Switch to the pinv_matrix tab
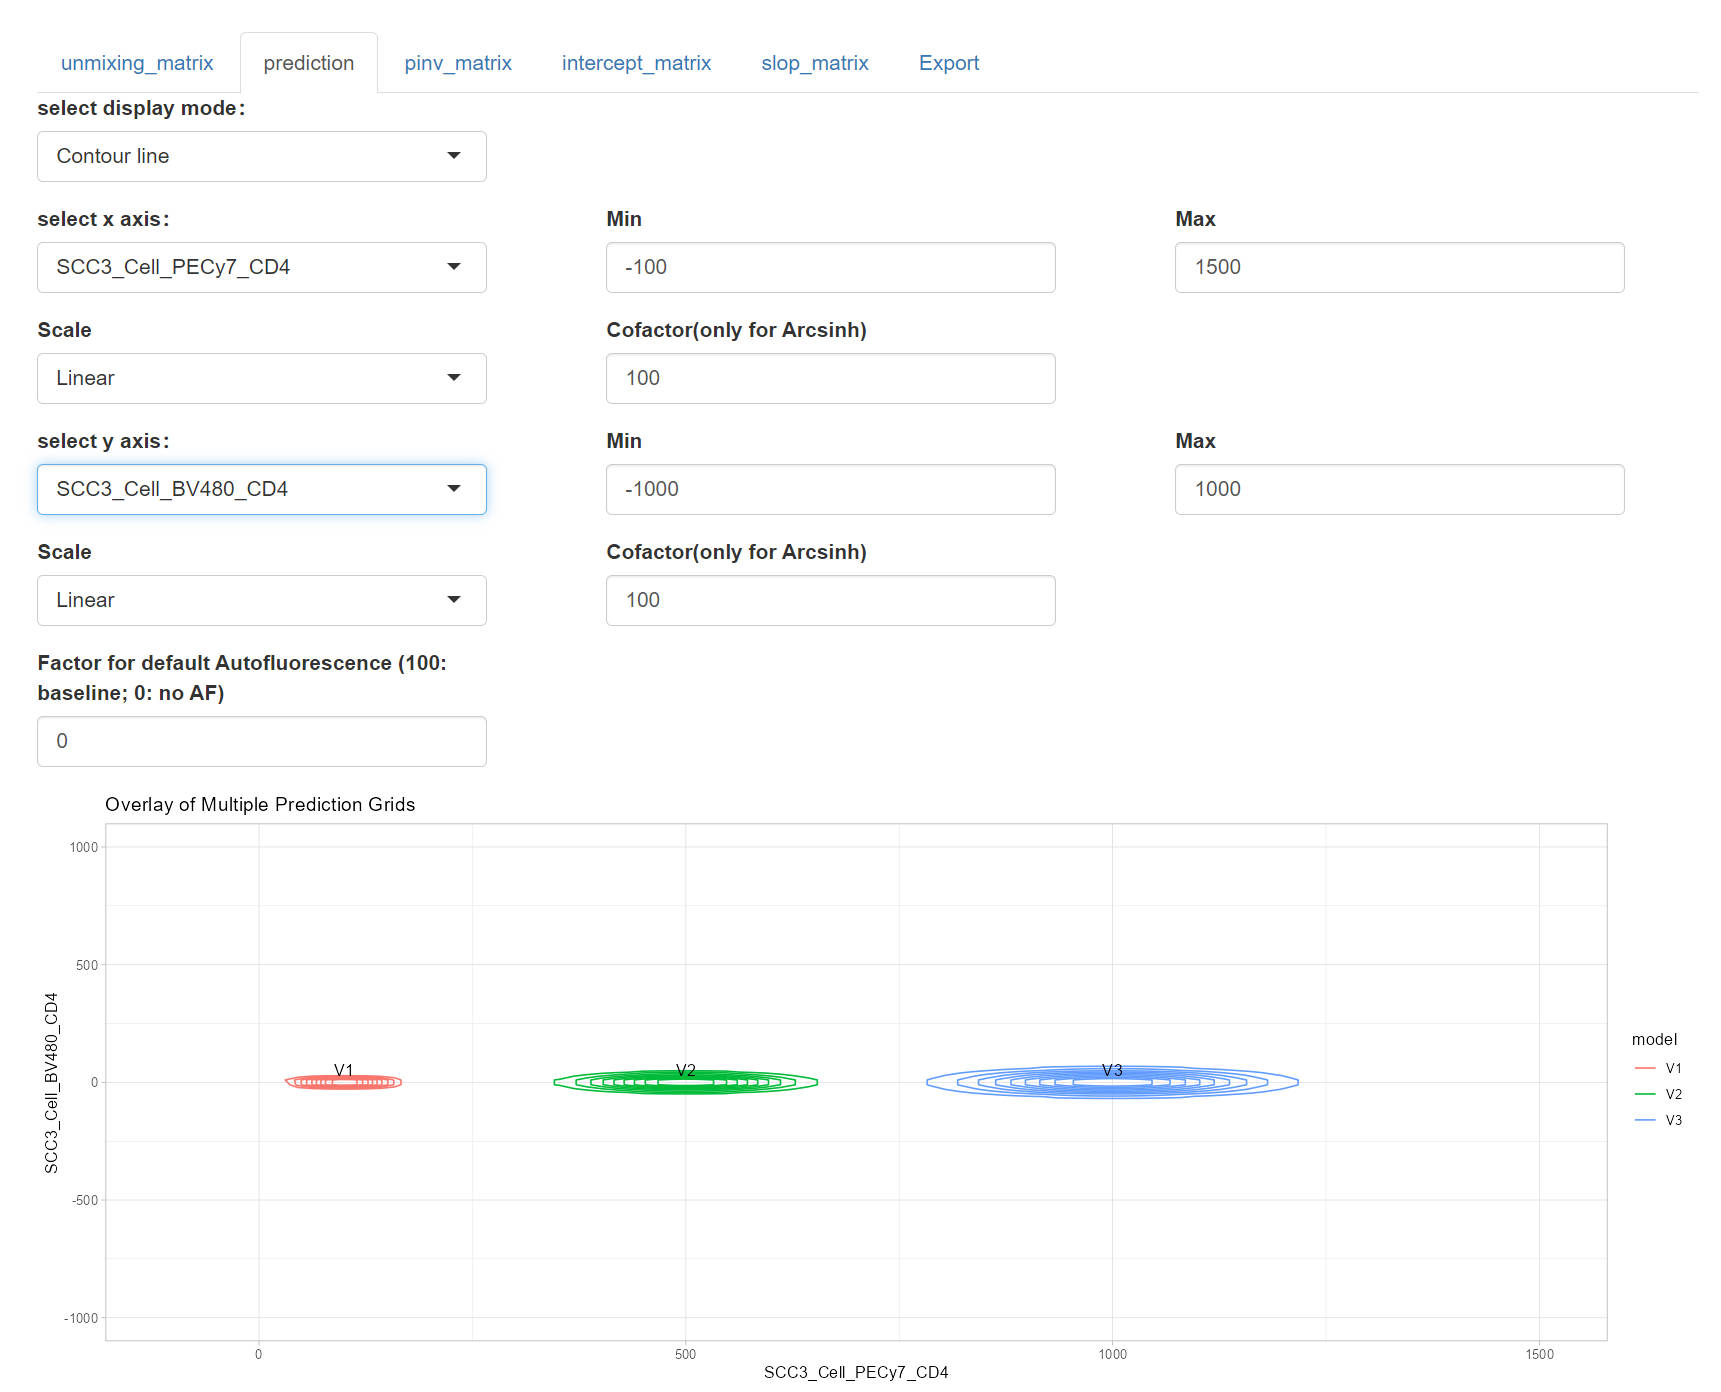Screen dimensions: 1721x1392 pyautogui.click(x=457, y=63)
